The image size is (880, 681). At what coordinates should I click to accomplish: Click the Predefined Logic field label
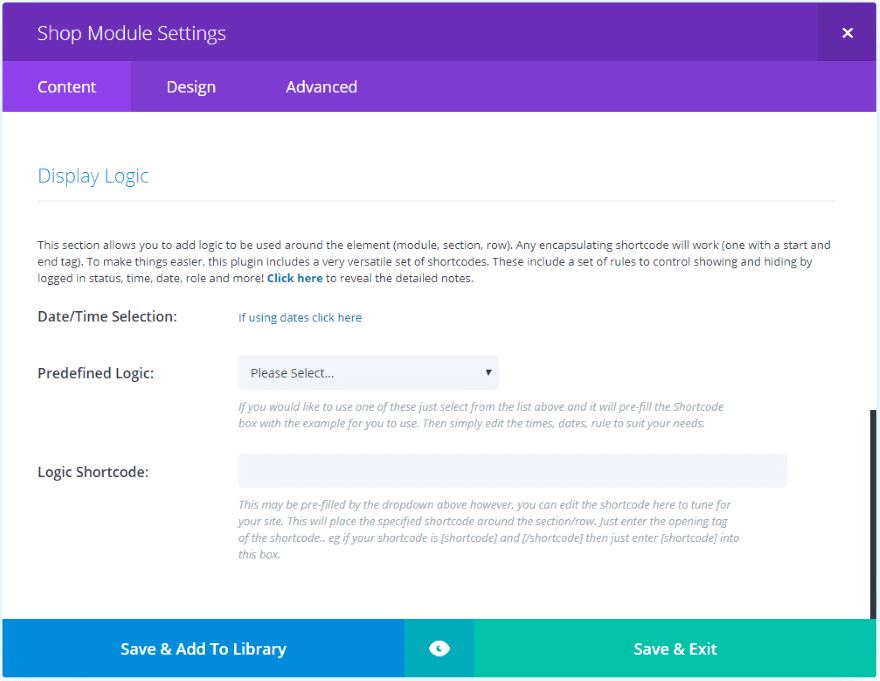96,373
